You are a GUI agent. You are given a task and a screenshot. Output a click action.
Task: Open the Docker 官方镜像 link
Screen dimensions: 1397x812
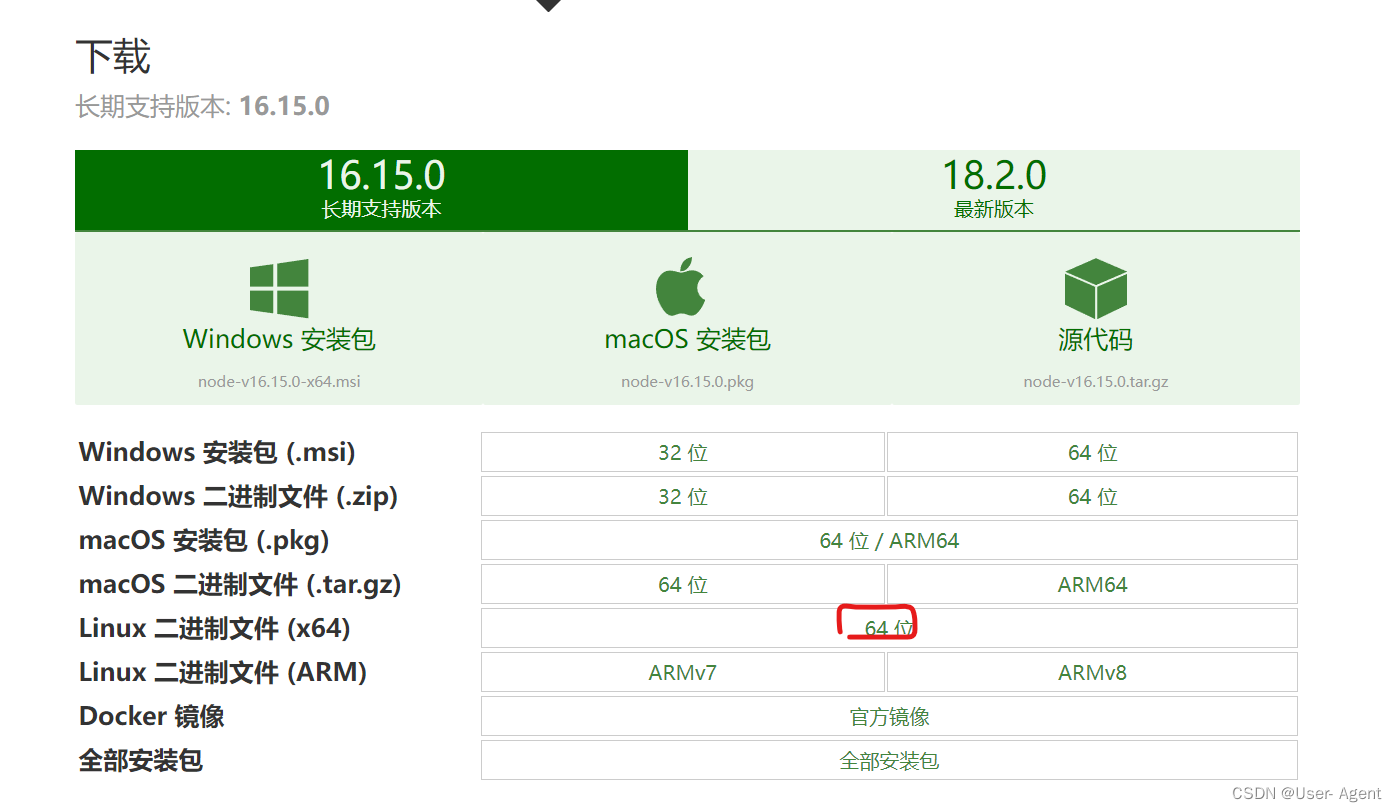[889, 716]
